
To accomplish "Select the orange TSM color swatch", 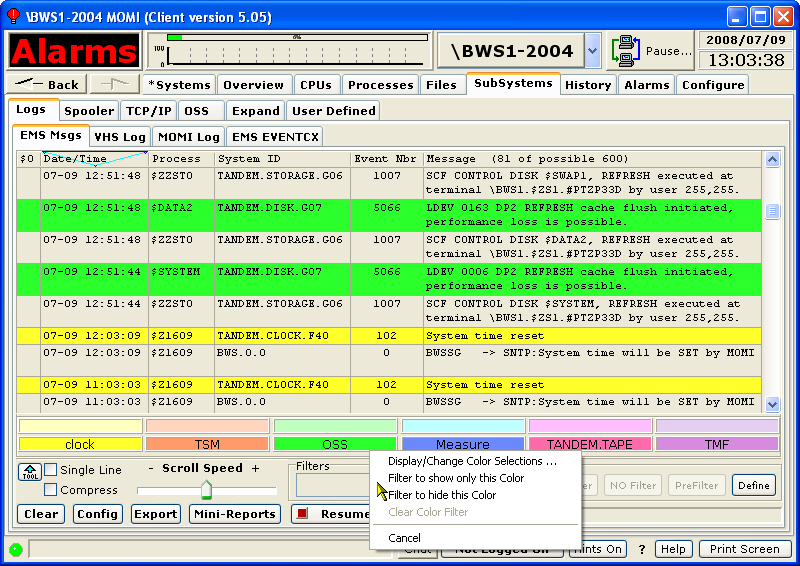I will (x=207, y=444).
